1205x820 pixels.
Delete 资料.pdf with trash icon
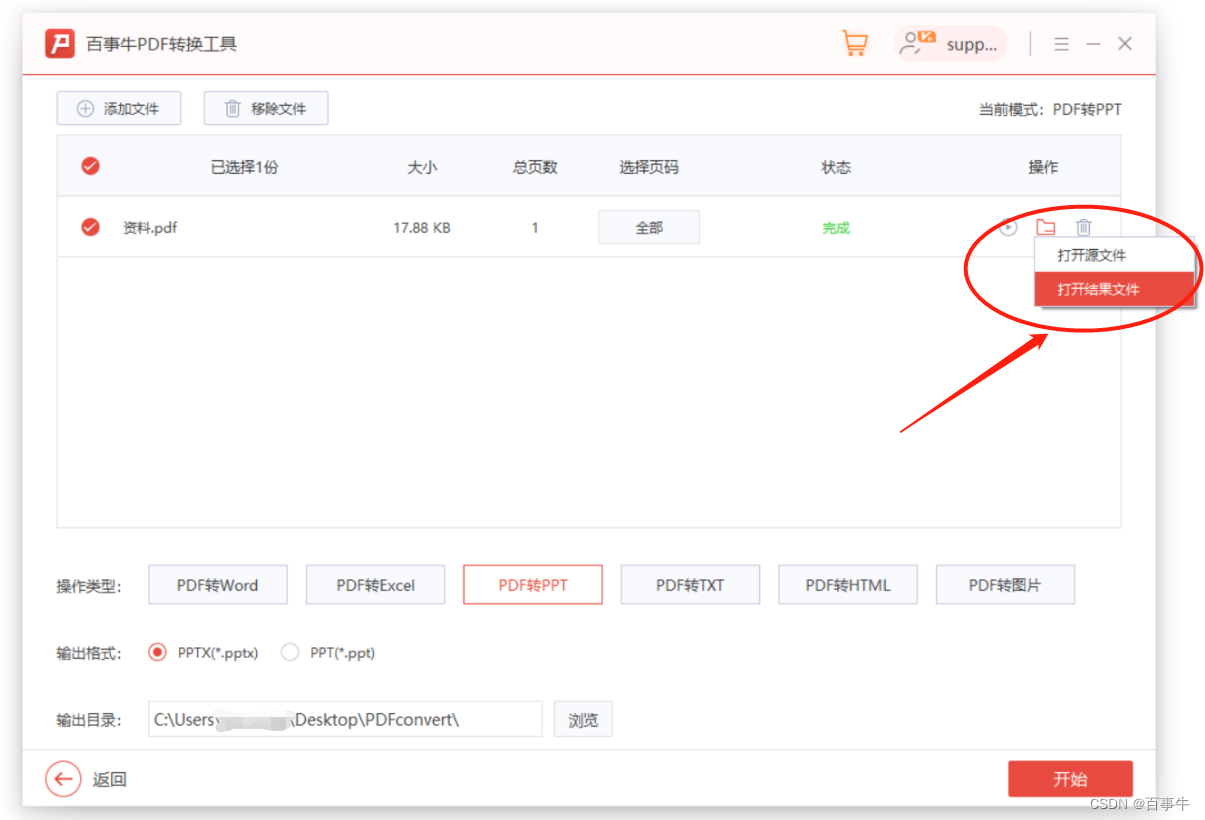pyautogui.click(x=1084, y=228)
